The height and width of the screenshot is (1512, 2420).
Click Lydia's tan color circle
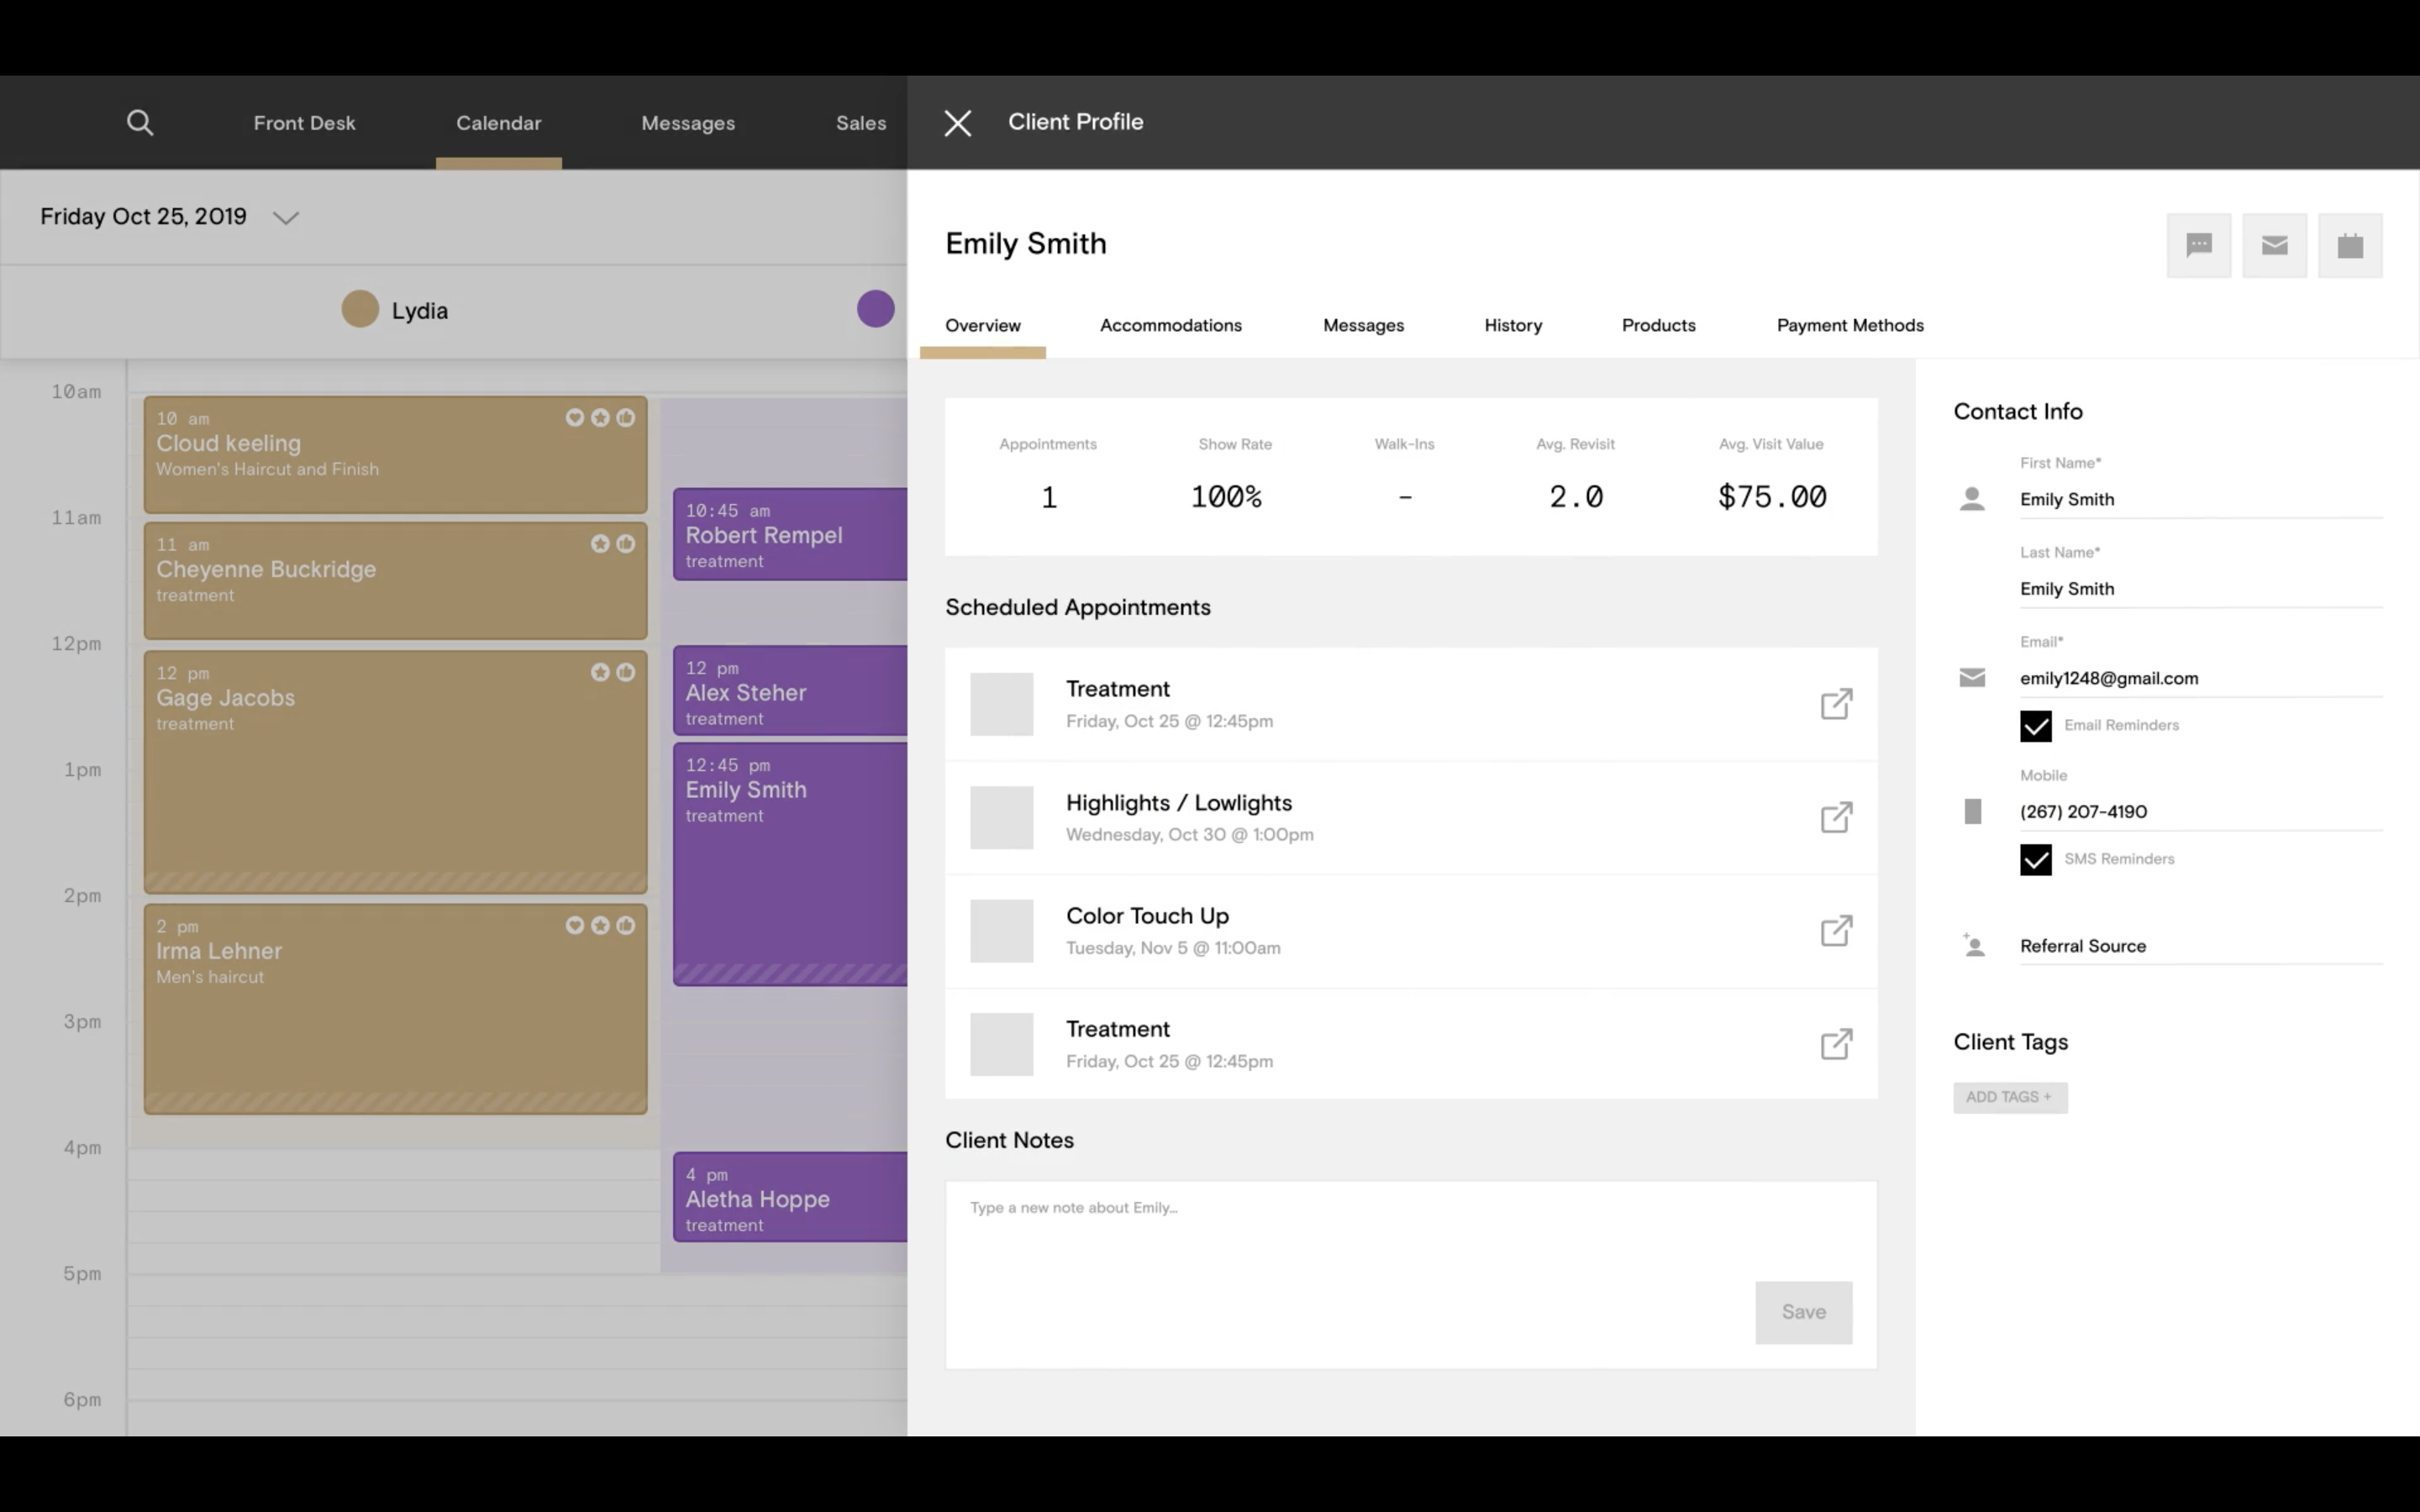tap(360, 309)
